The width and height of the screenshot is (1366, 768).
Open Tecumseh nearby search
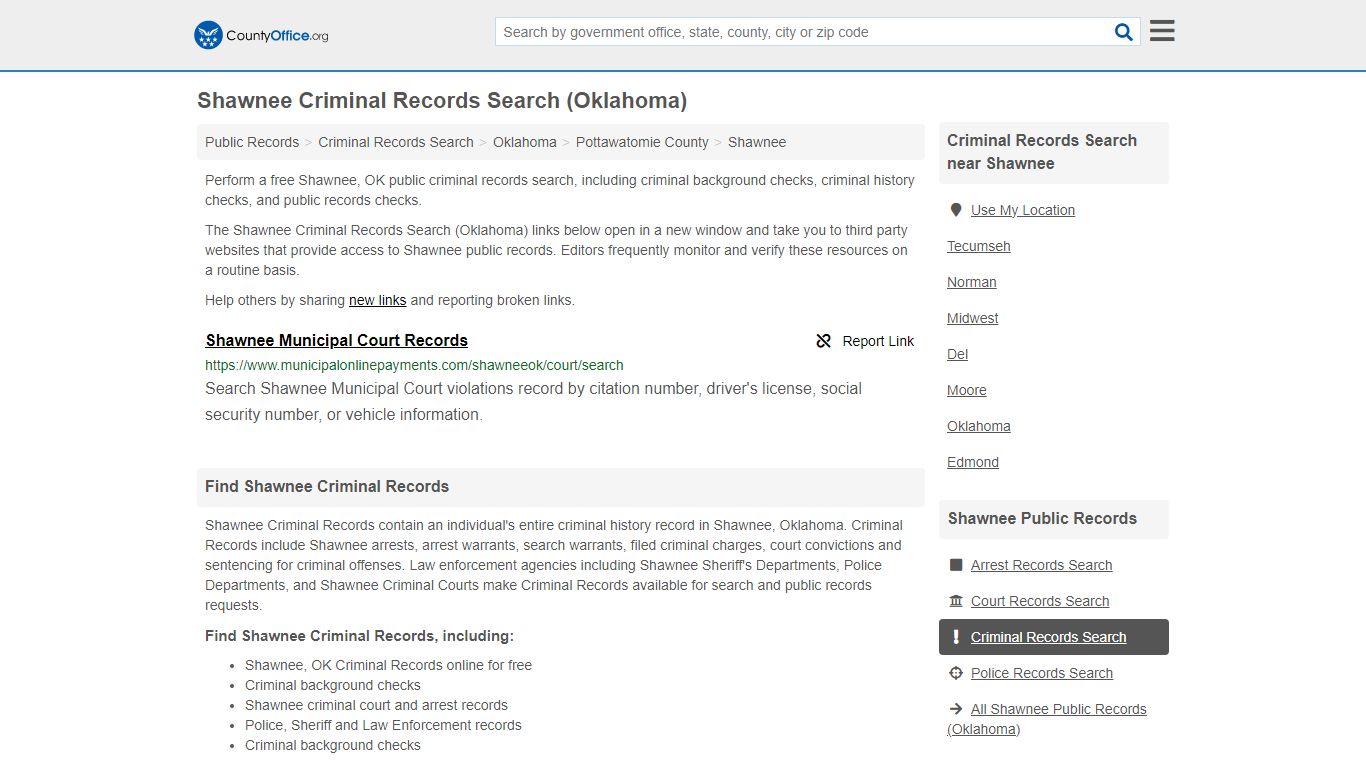tap(979, 246)
